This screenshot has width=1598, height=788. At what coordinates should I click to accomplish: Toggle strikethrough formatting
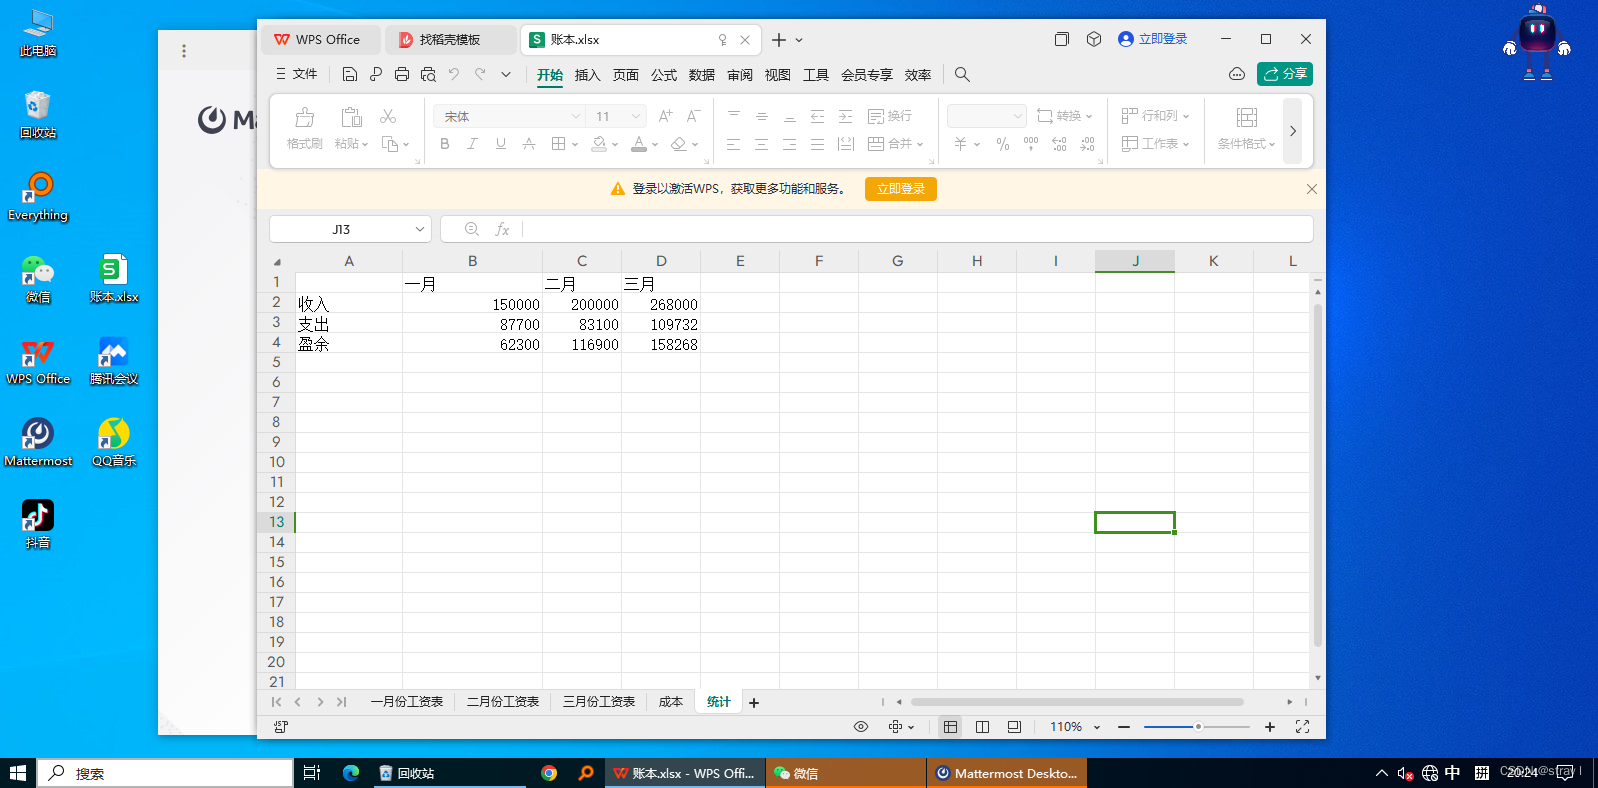[529, 144]
